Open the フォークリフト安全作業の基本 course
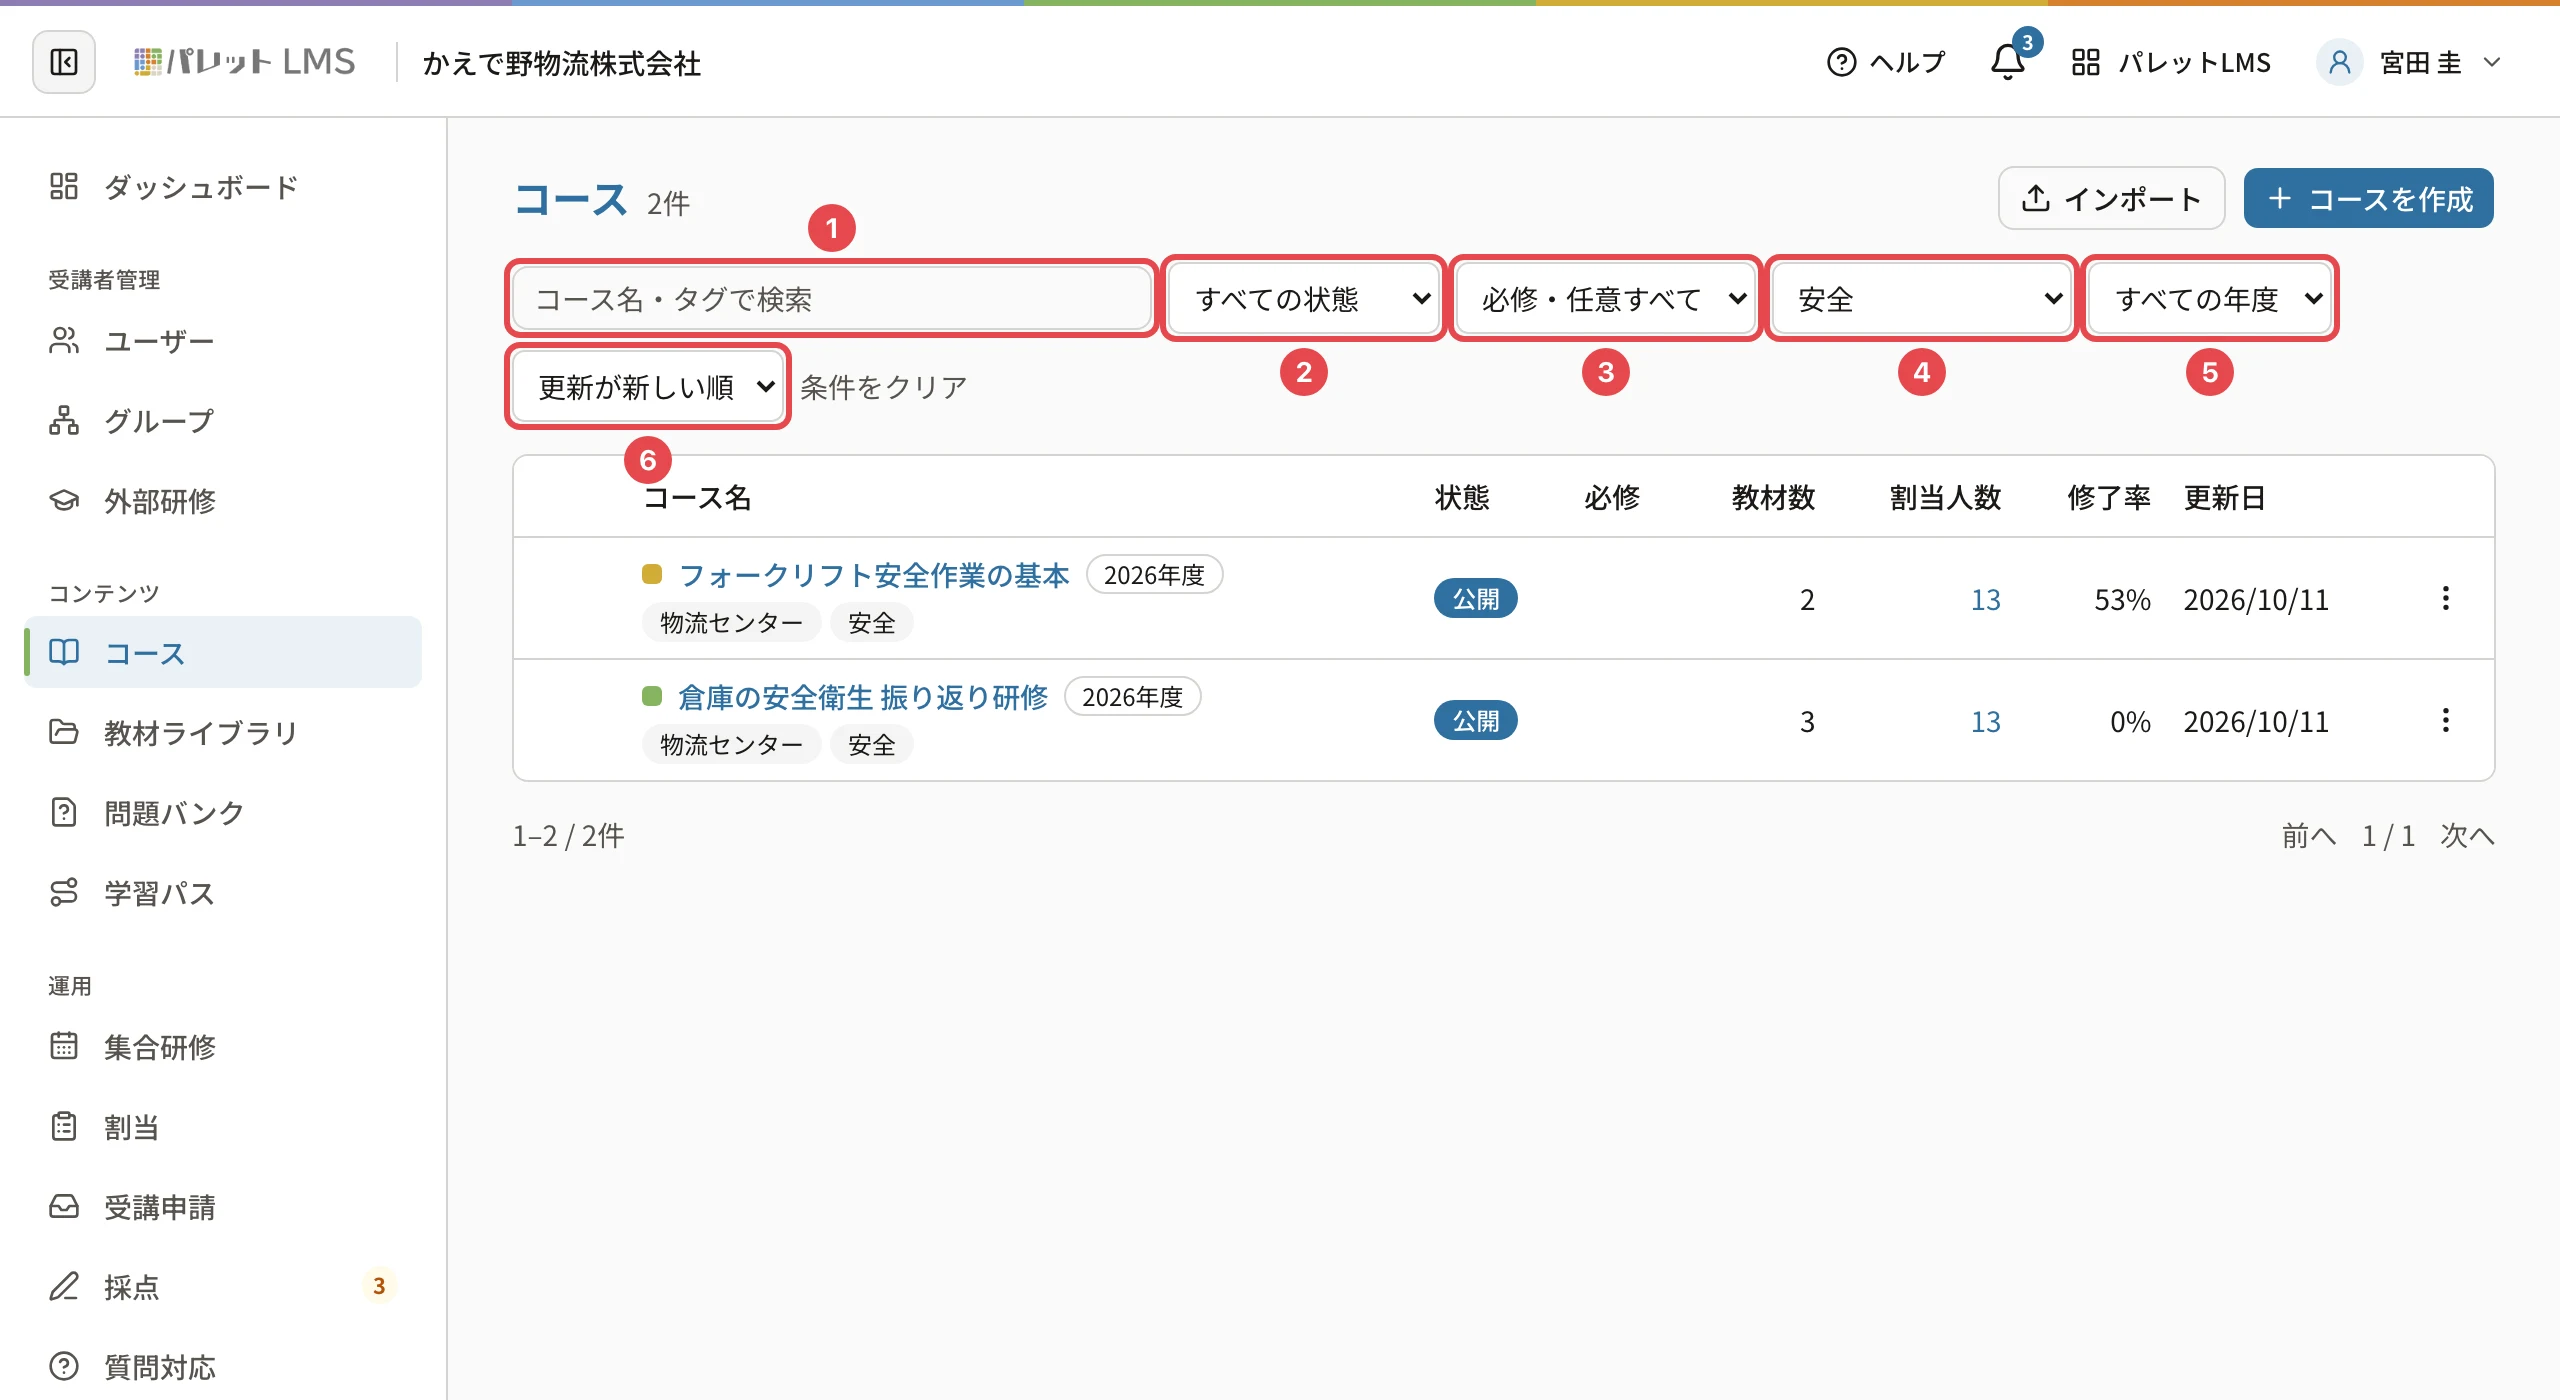This screenshot has width=2560, height=1400. coord(874,575)
